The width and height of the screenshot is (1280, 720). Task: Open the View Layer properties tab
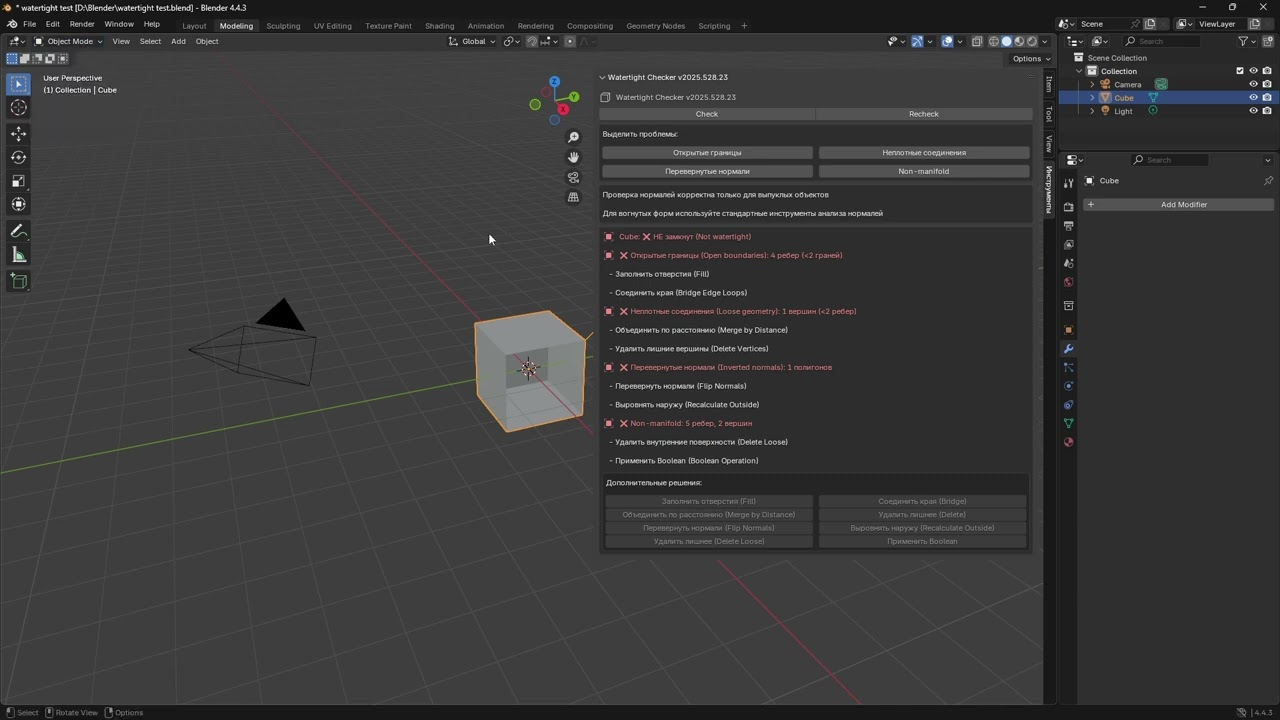[1068, 245]
